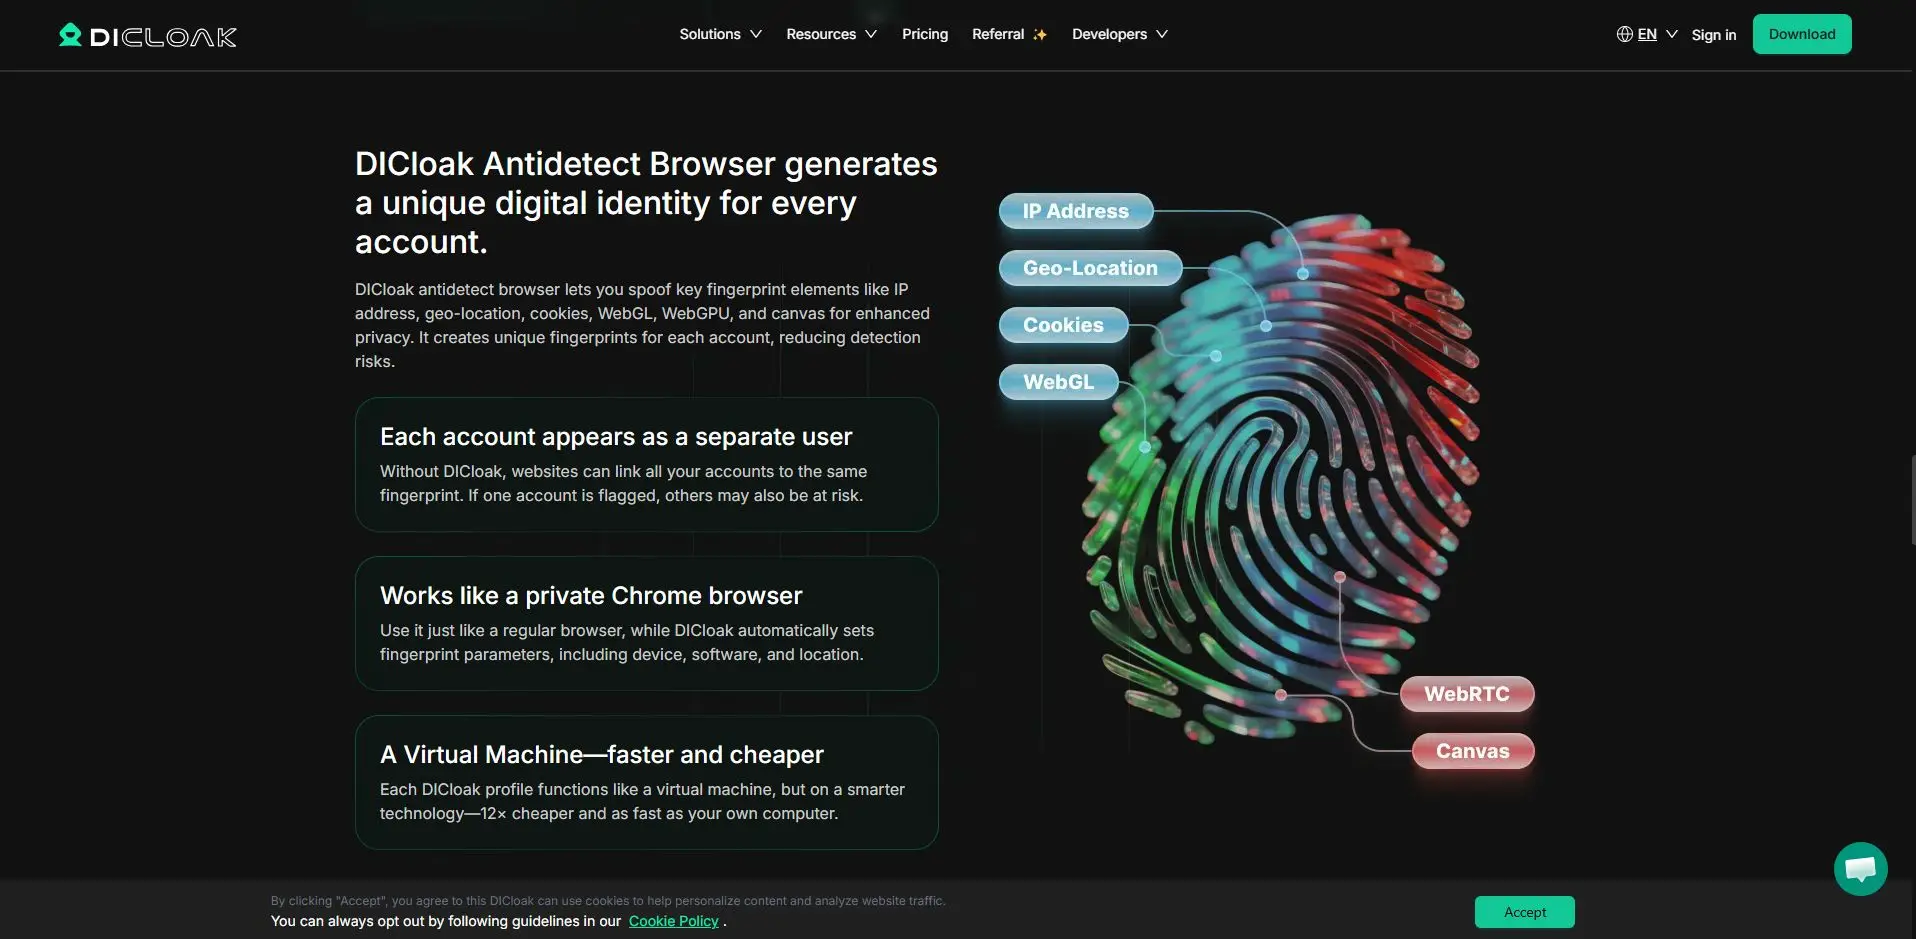Expand the Resources dropdown menu

pyautogui.click(x=831, y=34)
